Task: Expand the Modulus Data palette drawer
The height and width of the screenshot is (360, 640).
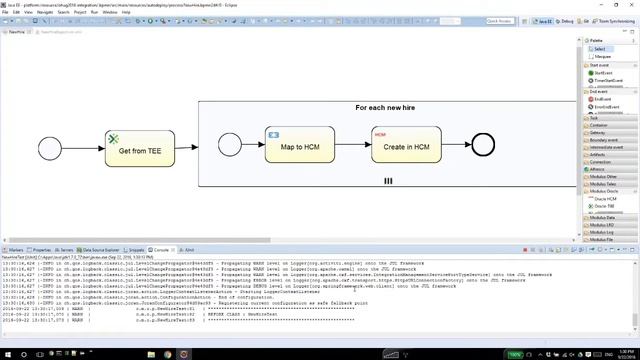Action: tap(610, 218)
